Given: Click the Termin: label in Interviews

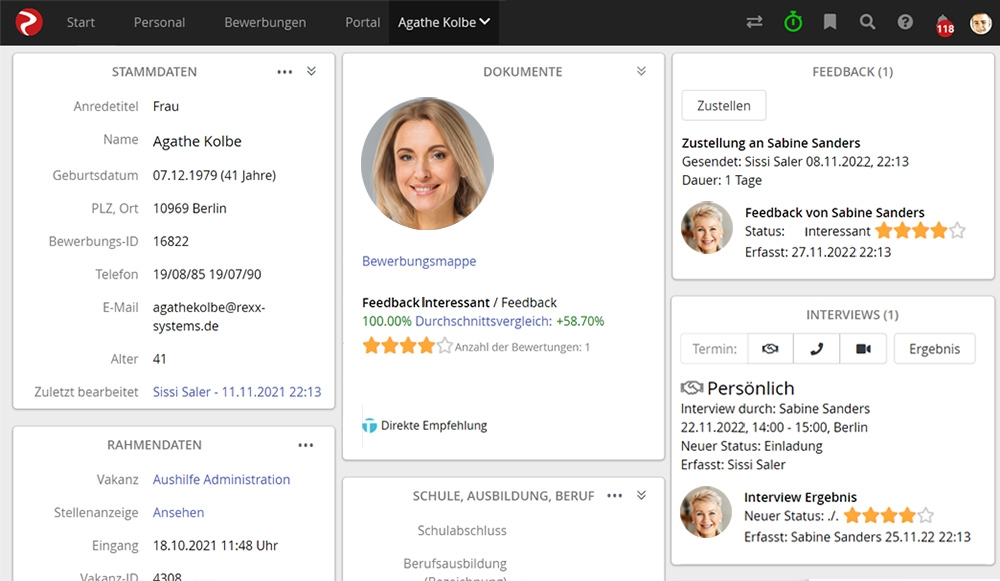Looking at the screenshot, I should point(714,349).
